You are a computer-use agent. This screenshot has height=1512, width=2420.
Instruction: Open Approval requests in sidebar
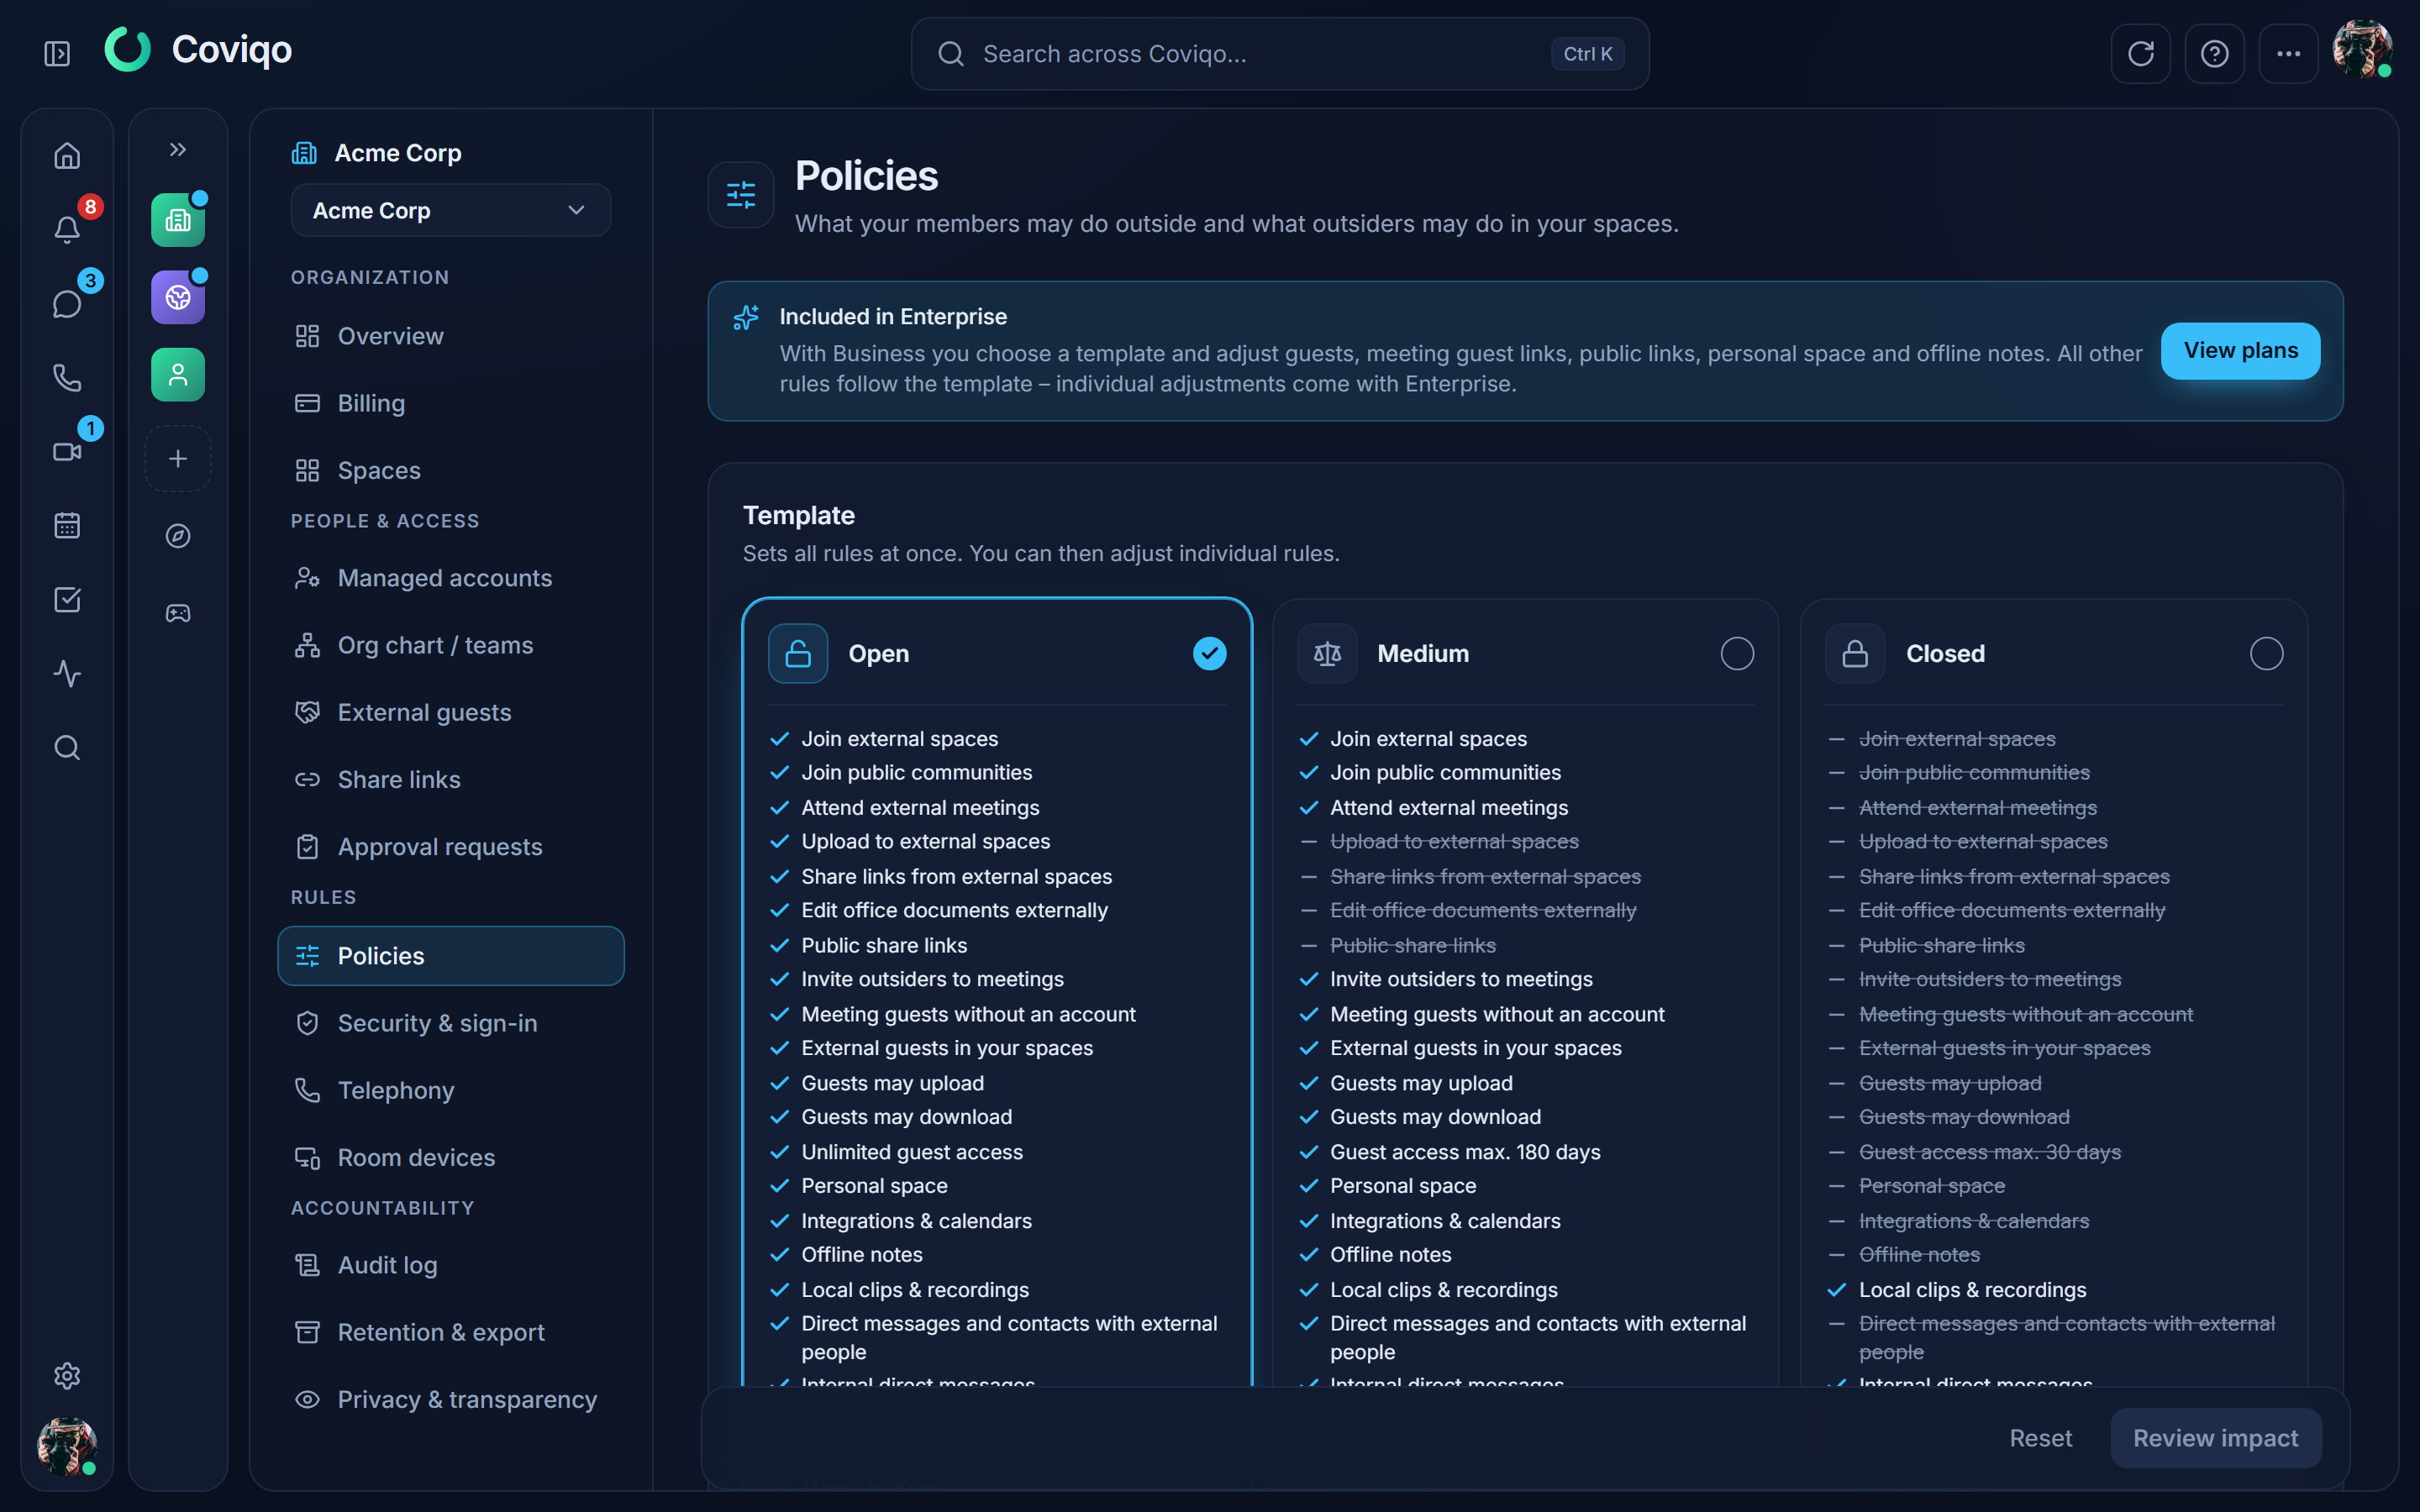click(x=450, y=847)
